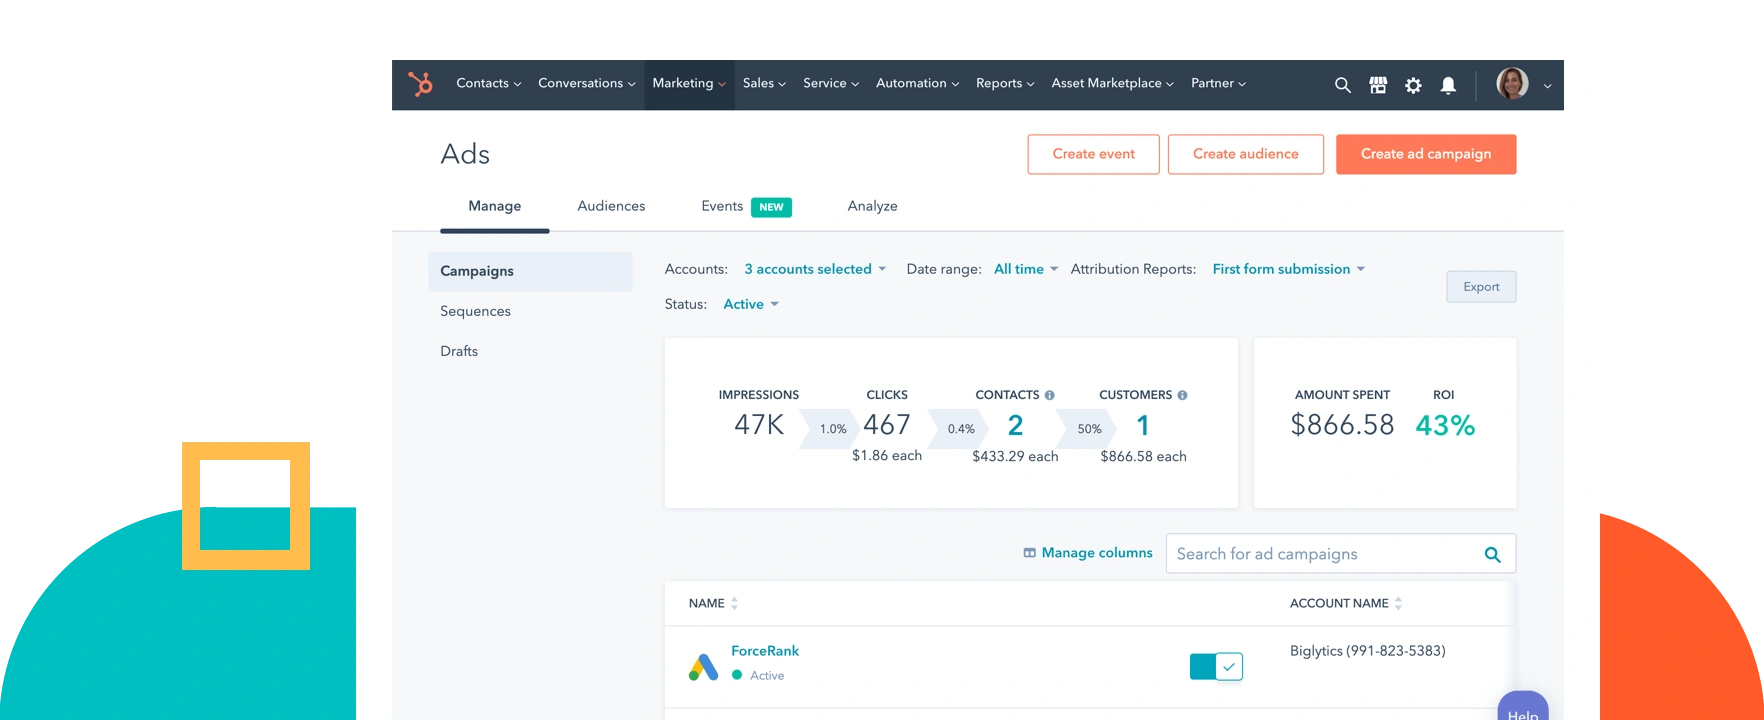Select Sequences in the sidebar

point(475,311)
